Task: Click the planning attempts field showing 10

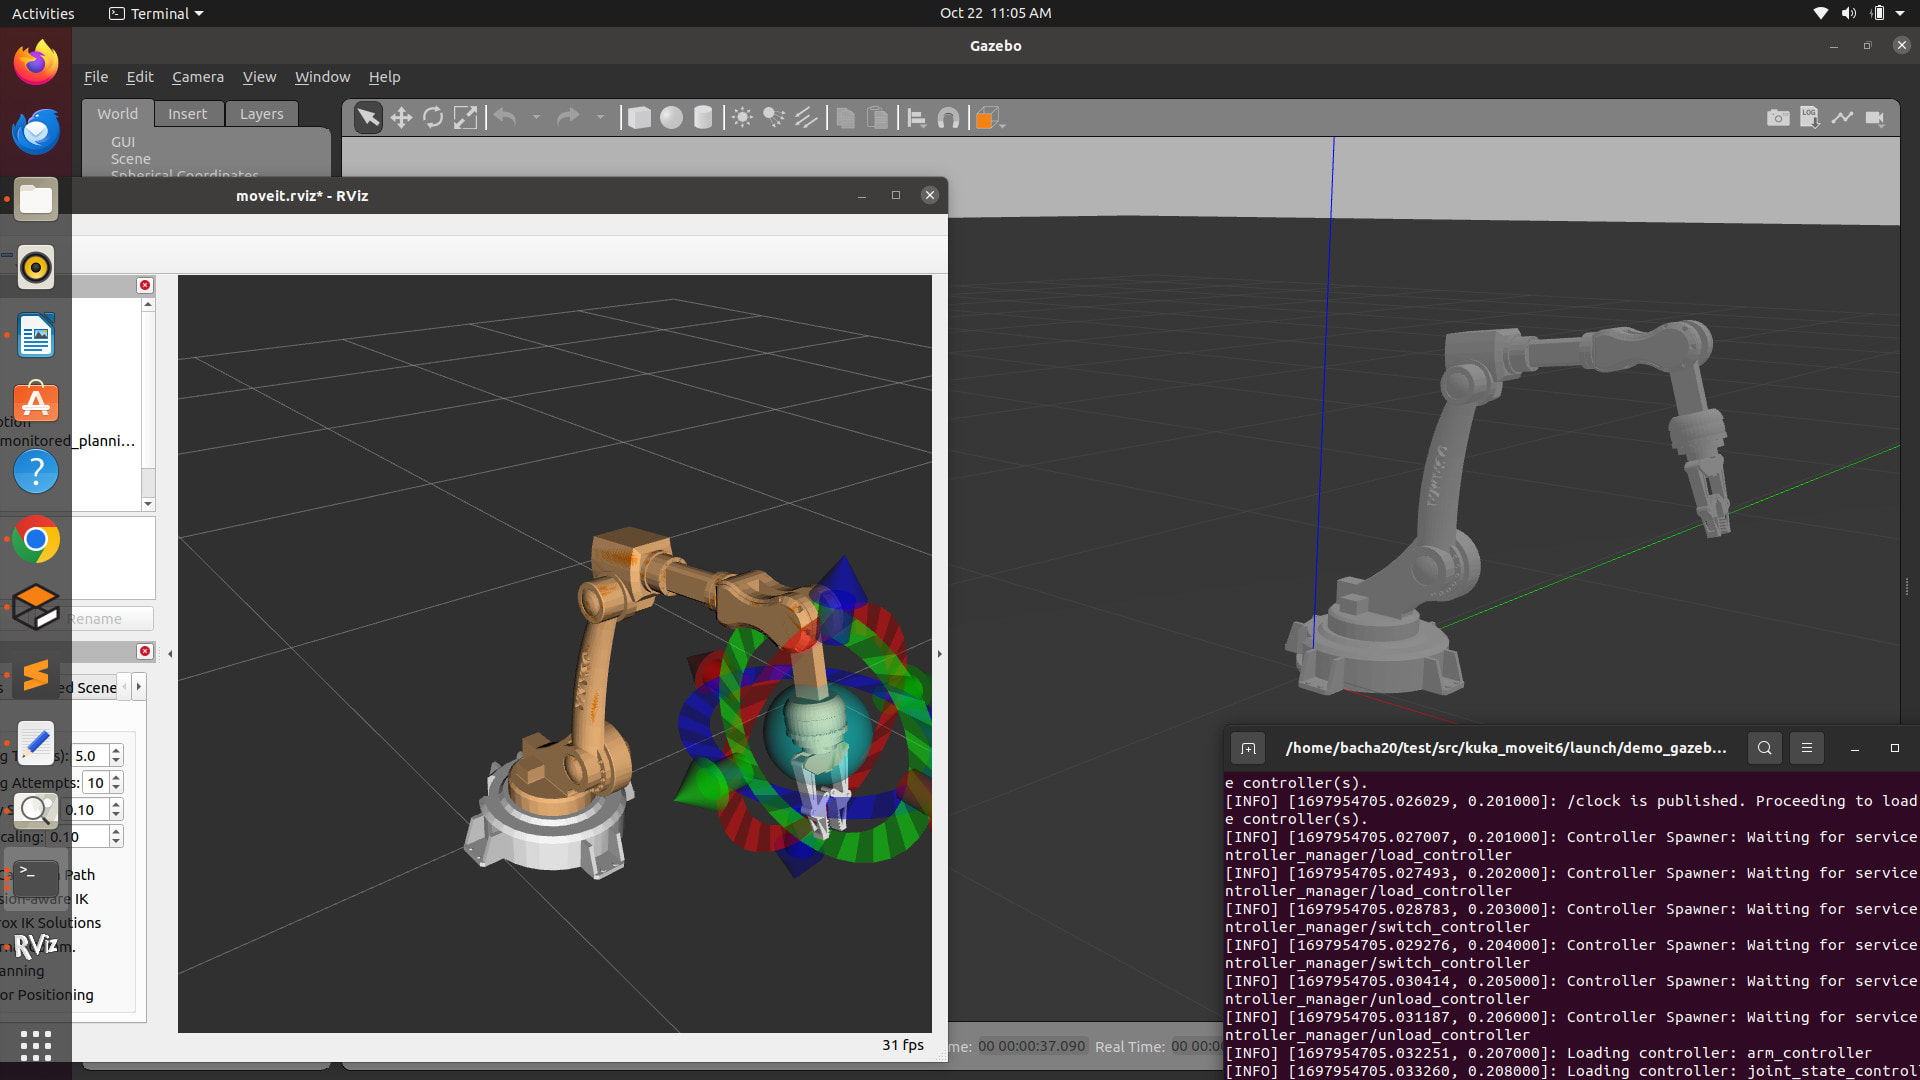Action: tap(96, 783)
